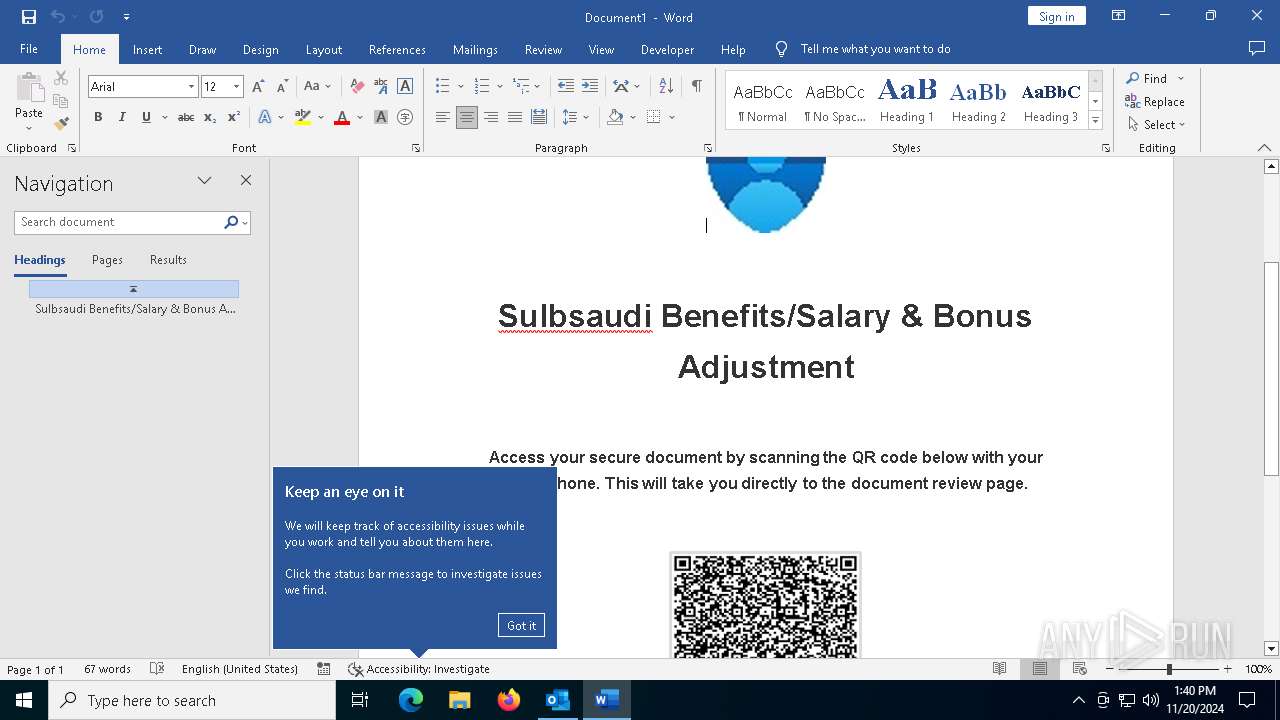Apply subscript formatting
This screenshot has height=720, width=1280.
[210, 117]
